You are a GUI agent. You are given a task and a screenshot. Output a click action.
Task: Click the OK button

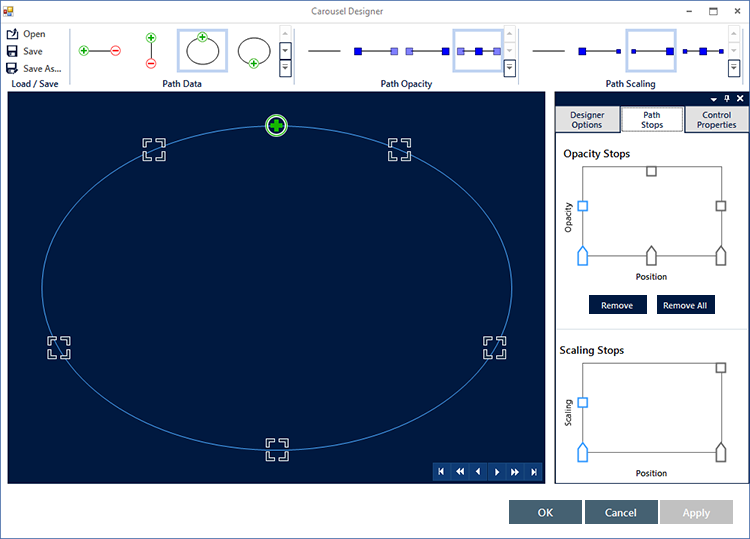pyautogui.click(x=545, y=512)
